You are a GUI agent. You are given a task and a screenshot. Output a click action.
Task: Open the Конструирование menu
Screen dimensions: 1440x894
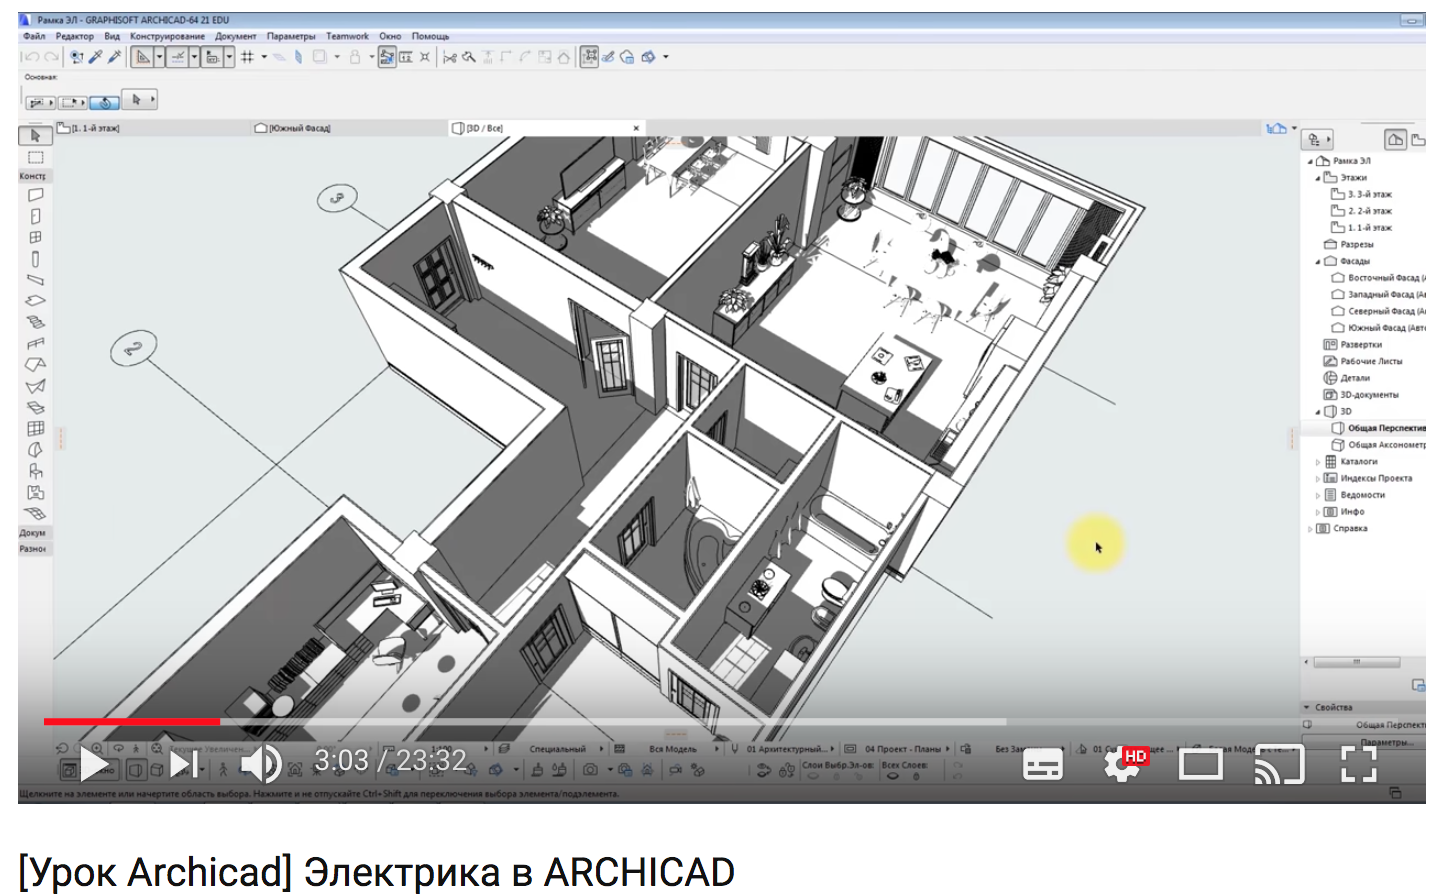click(167, 36)
